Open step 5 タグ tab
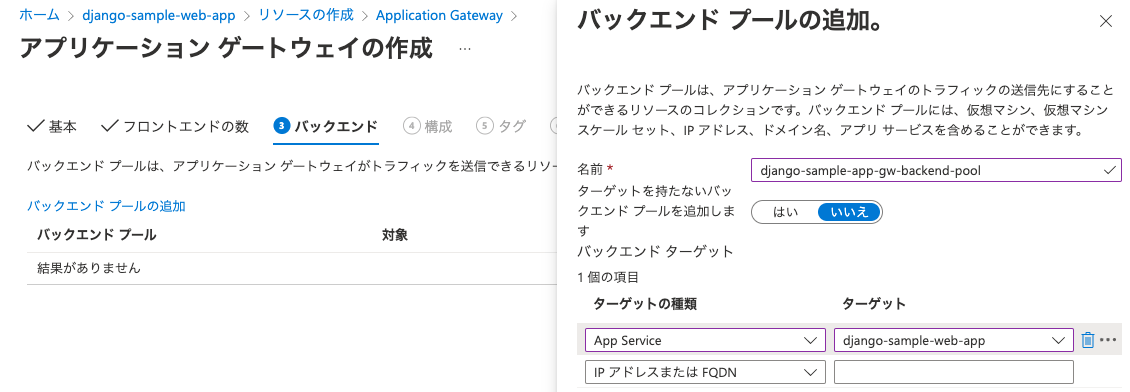This screenshot has height=392, width=1130. tap(502, 126)
